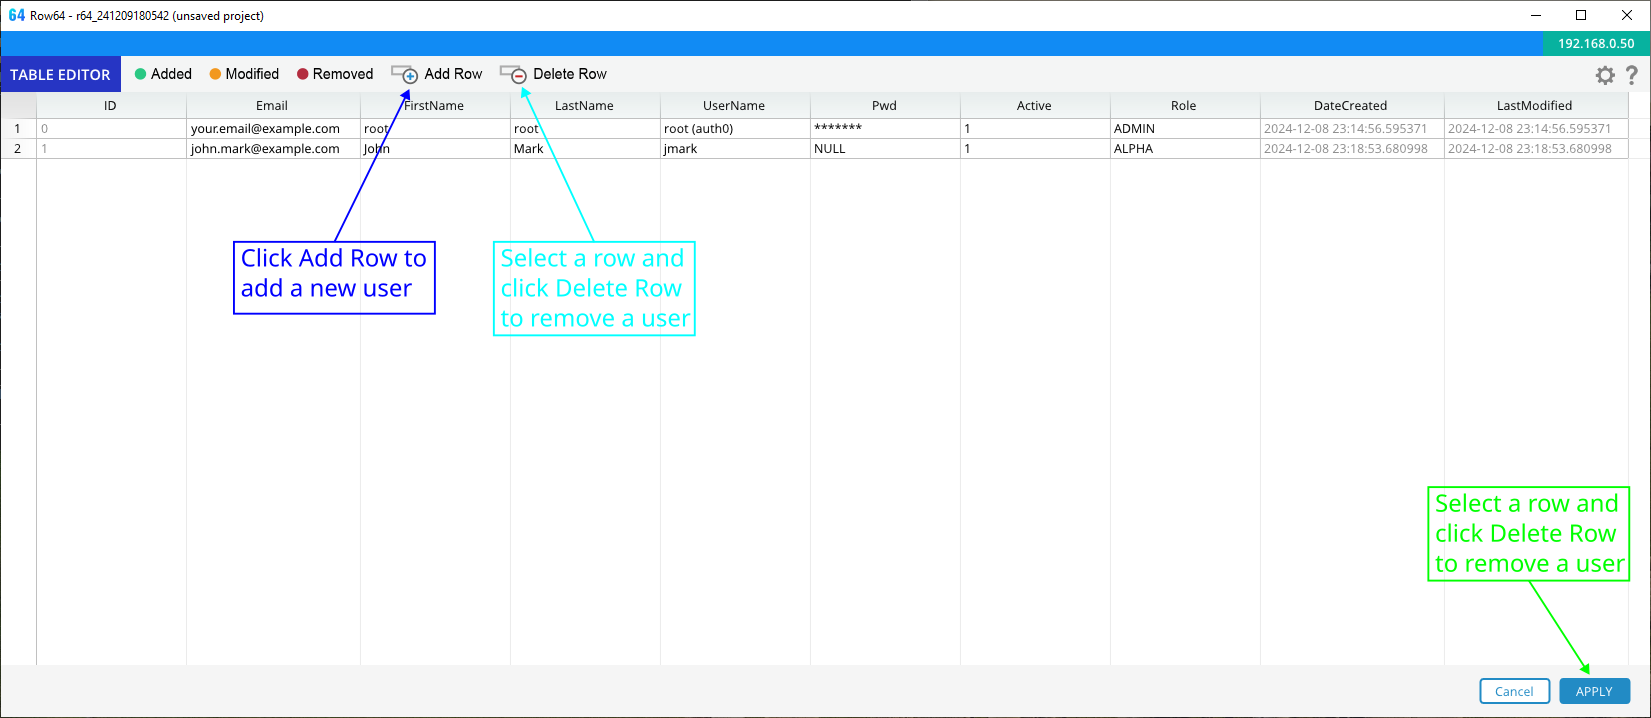
Task: Click the Delete Row icon
Action: pos(513,75)
